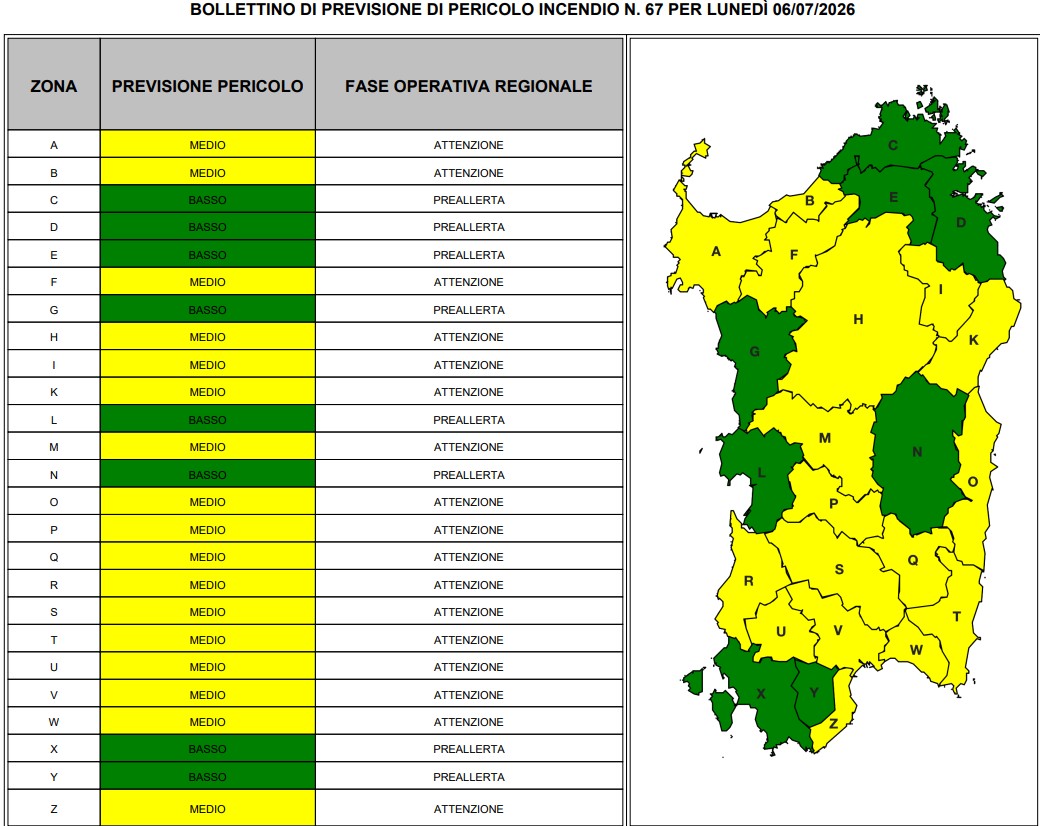Click green zone G on the map

coord(754,352)
